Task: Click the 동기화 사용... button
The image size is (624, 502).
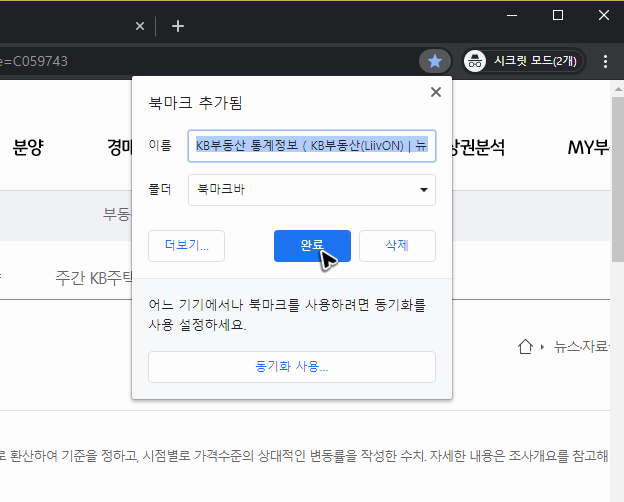Action: click(x=292, y=367)
